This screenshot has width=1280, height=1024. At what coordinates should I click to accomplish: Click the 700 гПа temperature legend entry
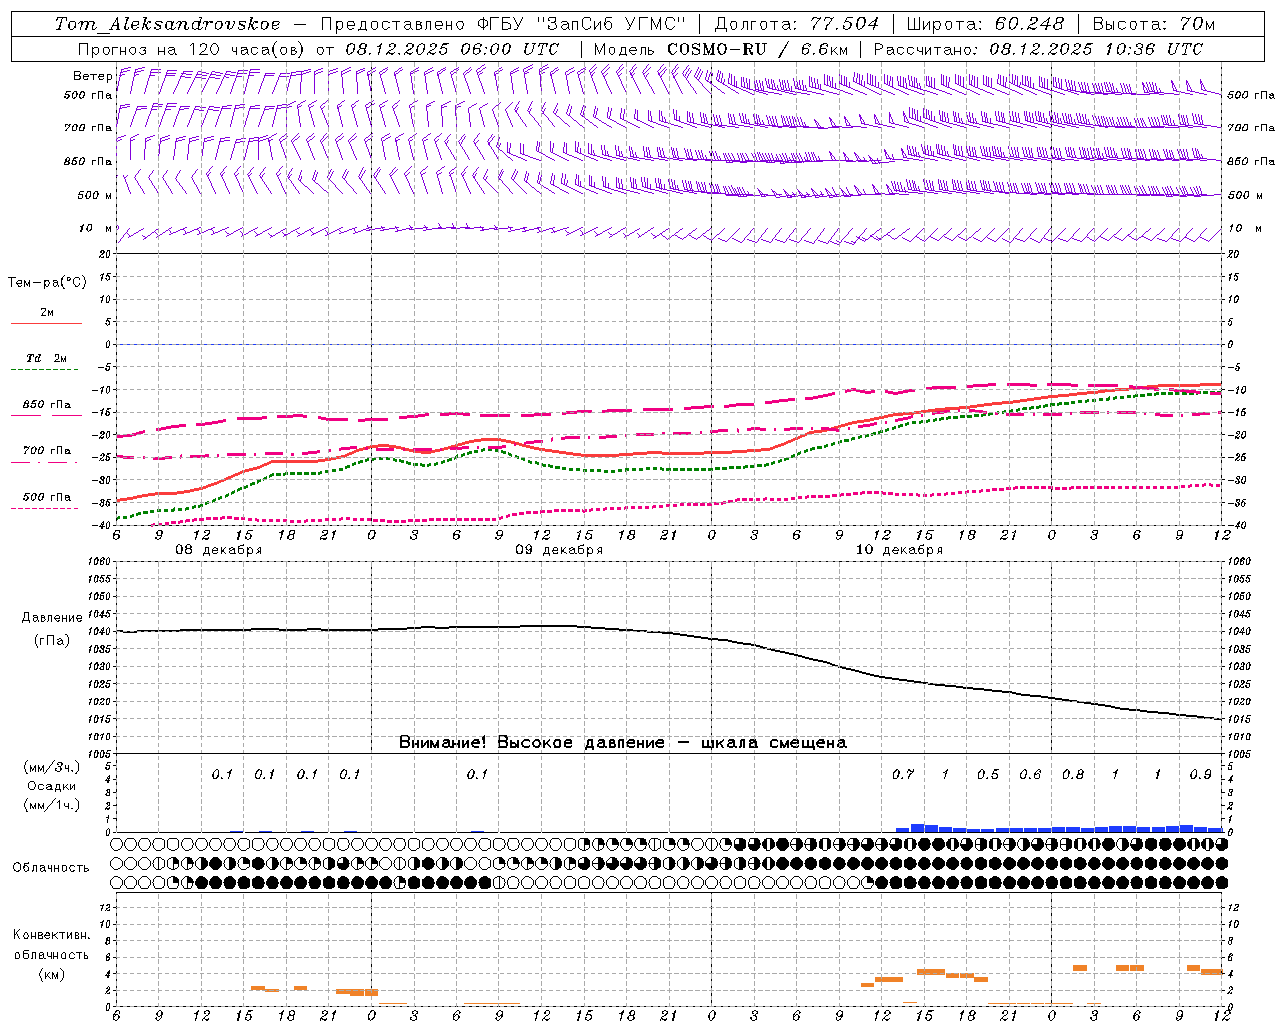coord(47,451)
